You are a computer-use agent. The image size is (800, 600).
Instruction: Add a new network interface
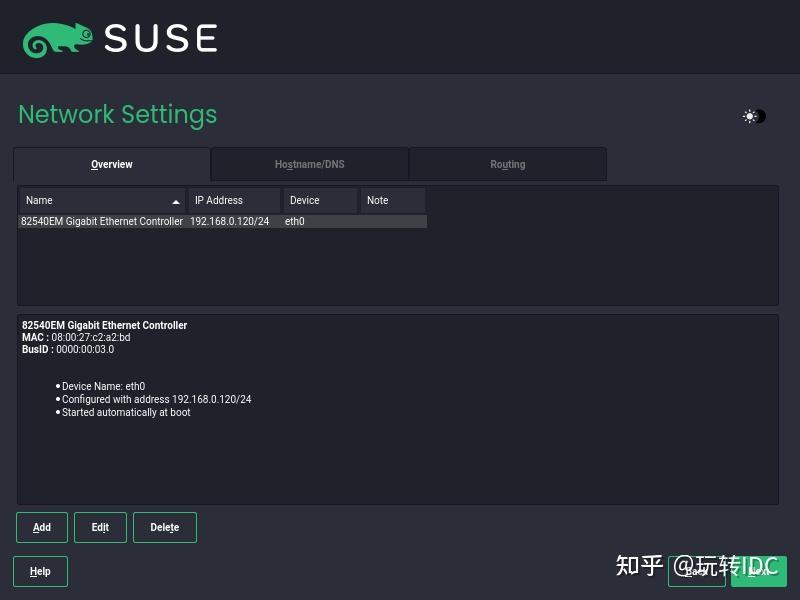[41, 527]
